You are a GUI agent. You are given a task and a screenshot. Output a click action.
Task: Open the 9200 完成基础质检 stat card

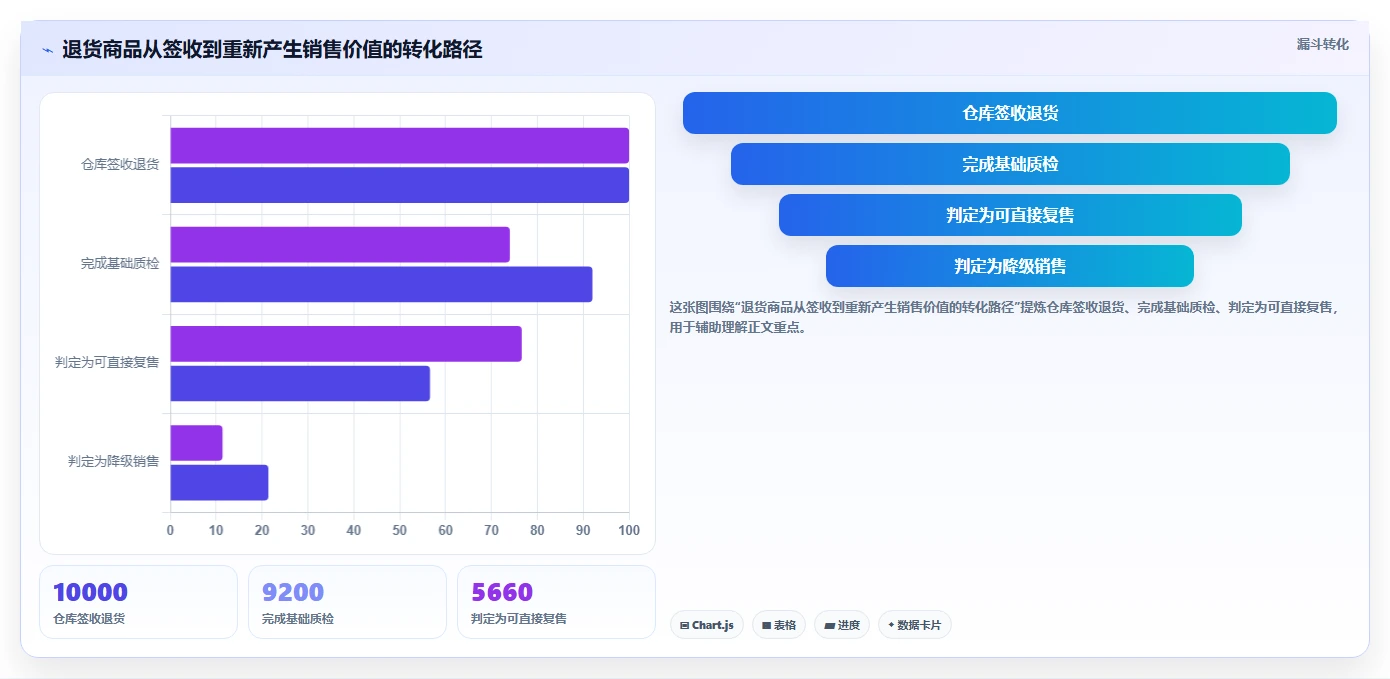347,602
